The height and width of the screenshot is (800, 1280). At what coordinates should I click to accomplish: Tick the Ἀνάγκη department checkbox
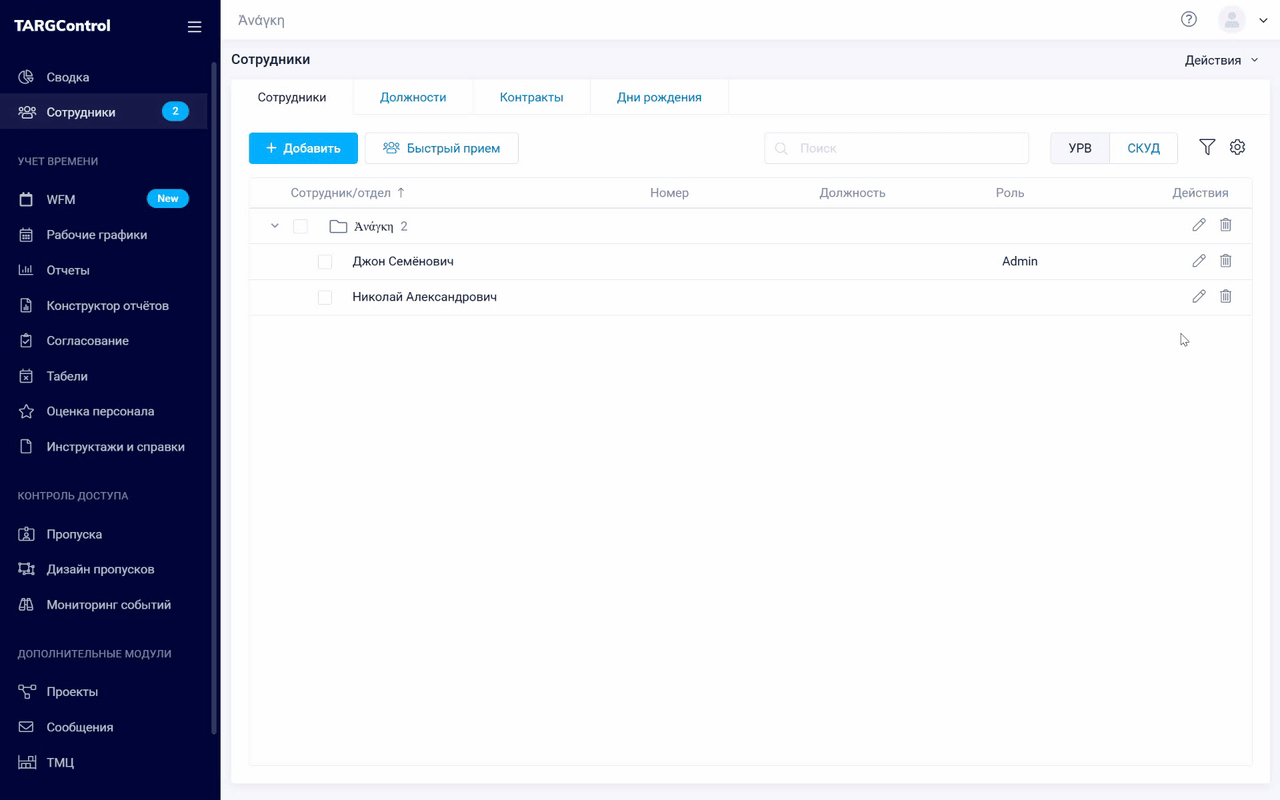[x=300, y=227]
